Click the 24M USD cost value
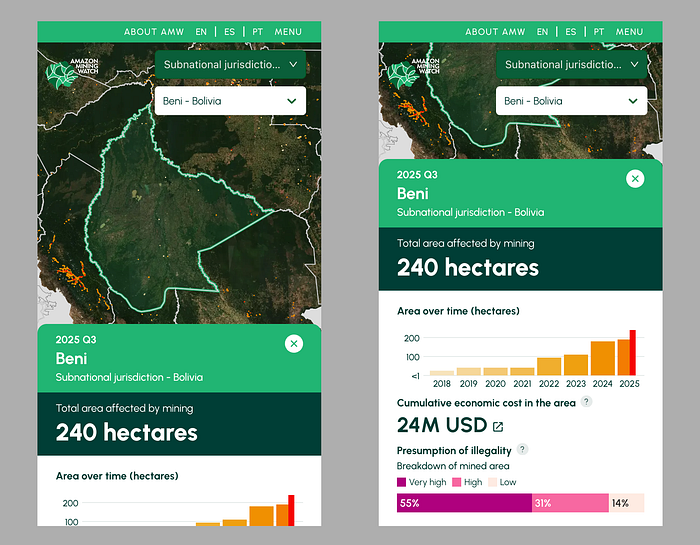 pos(442,425)
